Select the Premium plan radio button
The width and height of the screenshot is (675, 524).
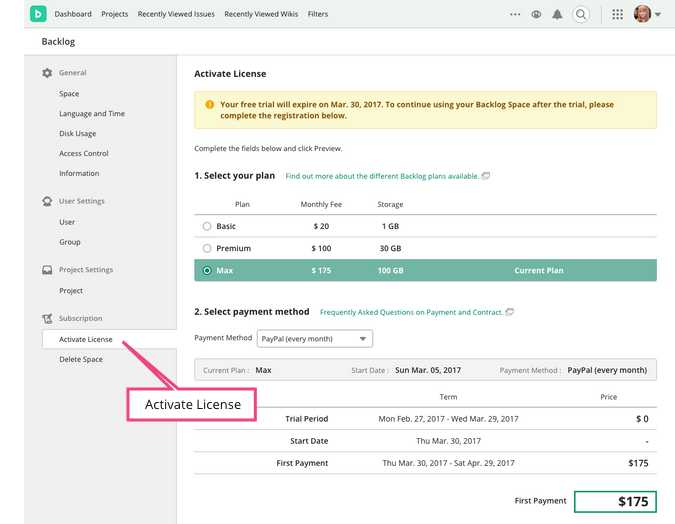pyautogui.click(x=207, y=248)
